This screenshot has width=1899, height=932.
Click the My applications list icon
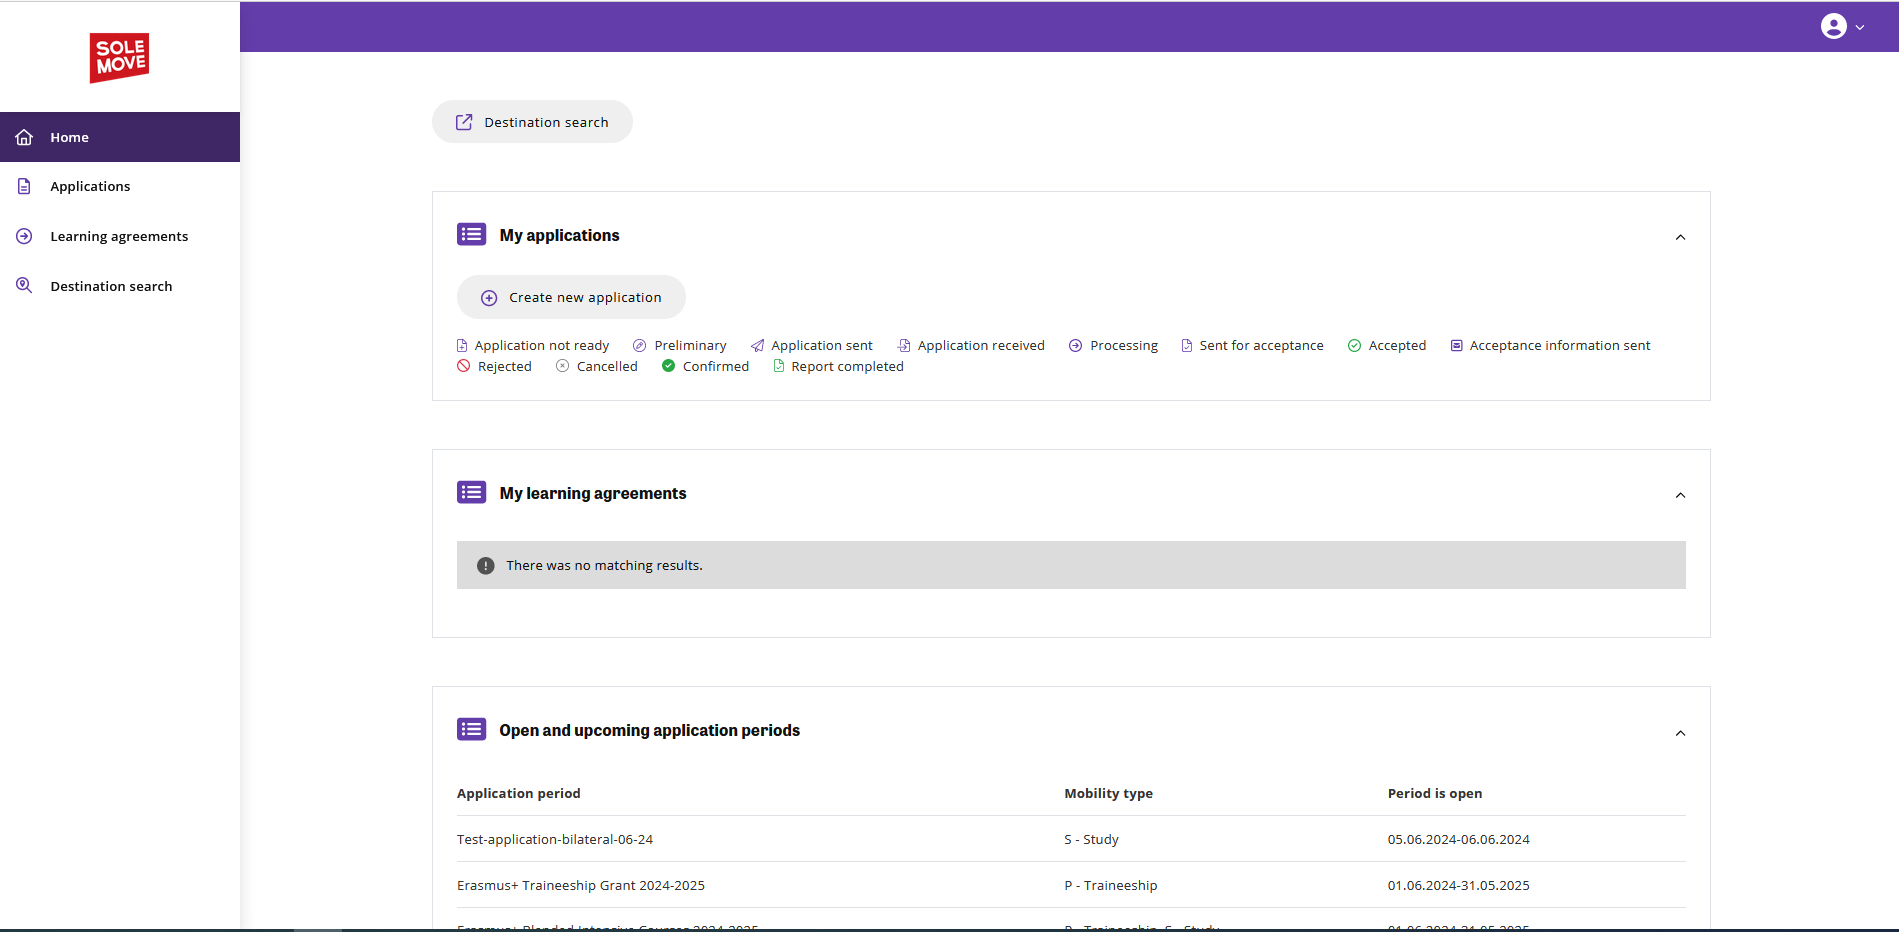471,235
